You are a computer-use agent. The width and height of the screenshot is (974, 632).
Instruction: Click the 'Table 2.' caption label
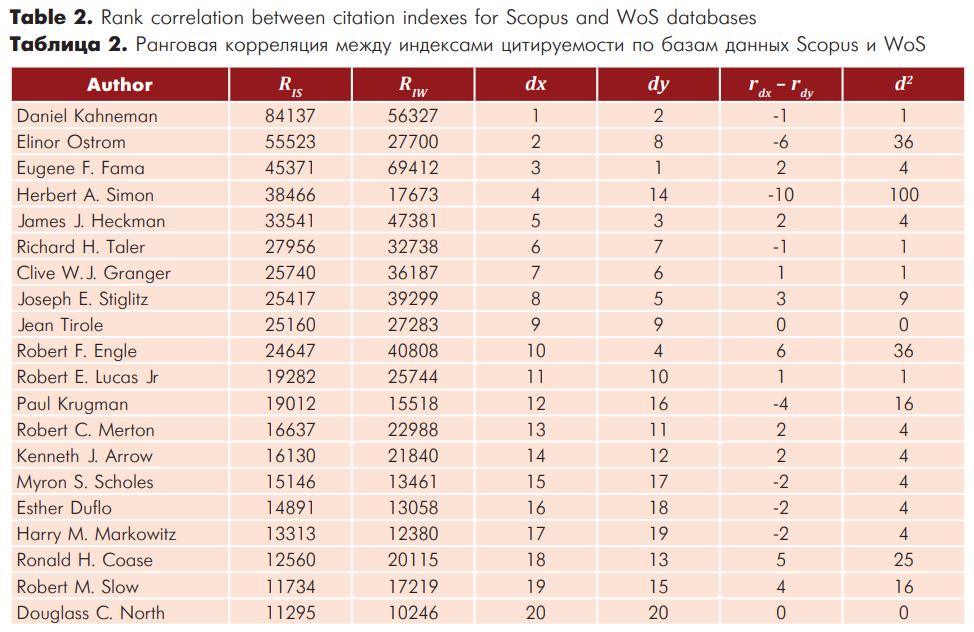click(51, 17)
